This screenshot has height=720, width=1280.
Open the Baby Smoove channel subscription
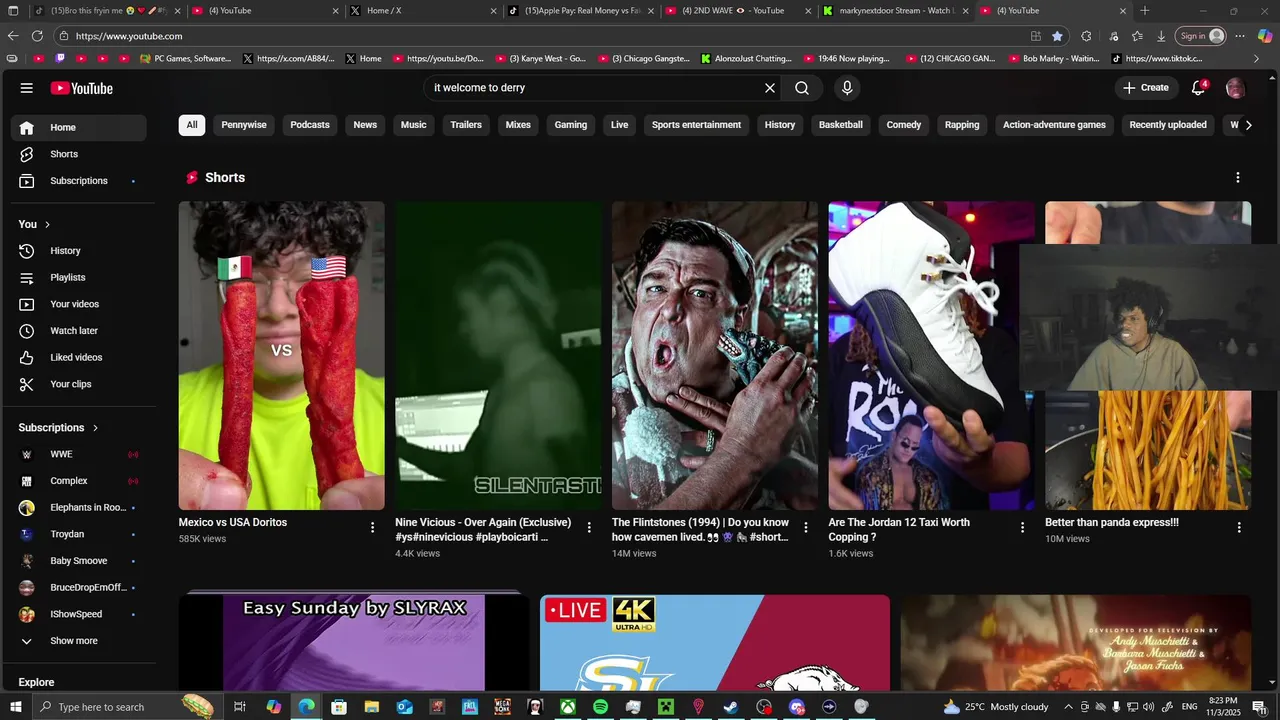(79, 561)
